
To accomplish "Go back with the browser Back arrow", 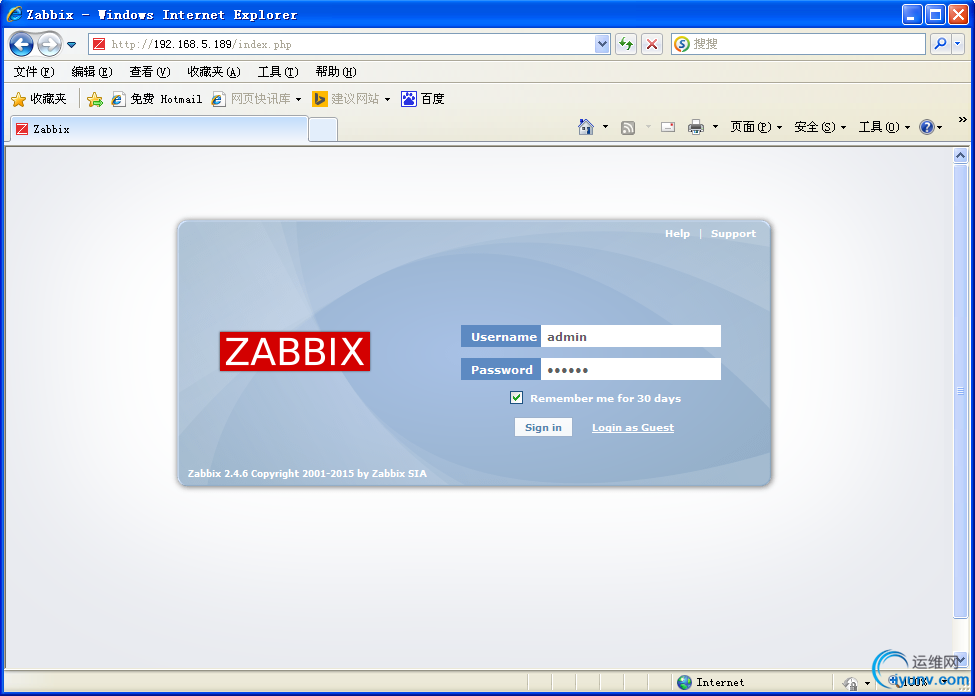I will pyautogui.click(x=21, y=44).
